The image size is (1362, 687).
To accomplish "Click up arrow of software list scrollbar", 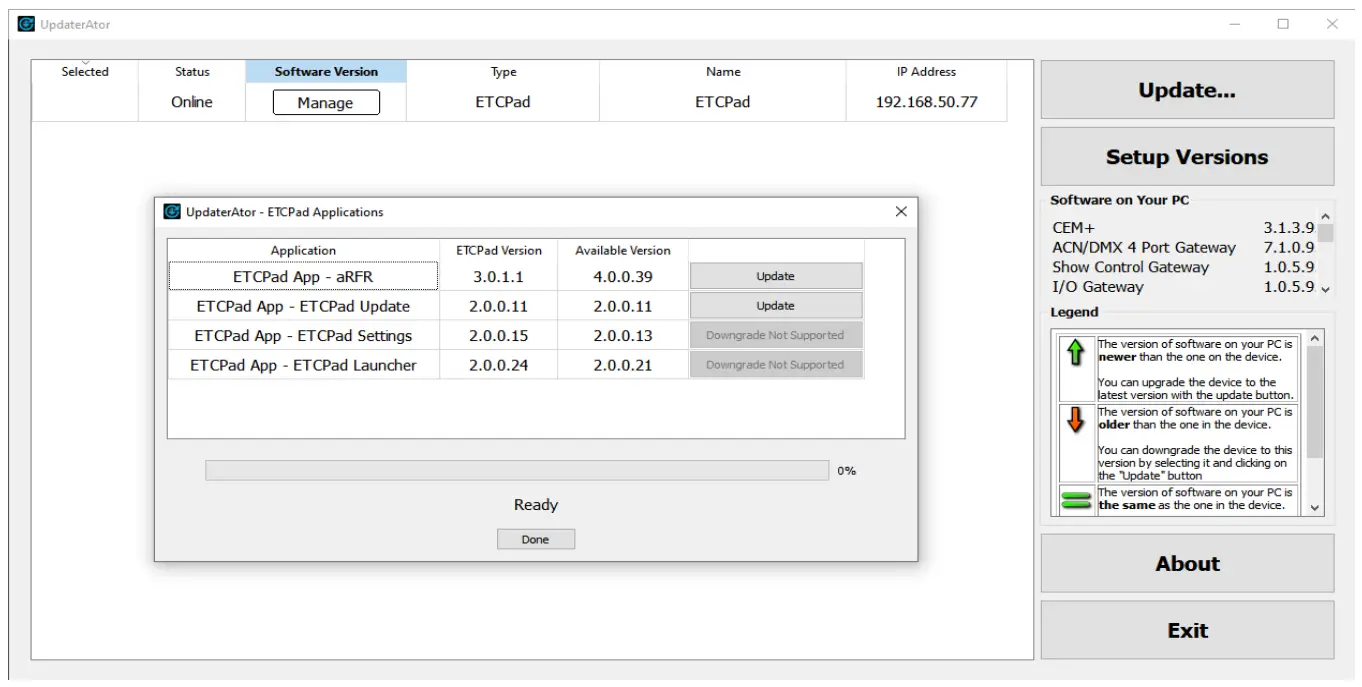I will (1326, 216).
